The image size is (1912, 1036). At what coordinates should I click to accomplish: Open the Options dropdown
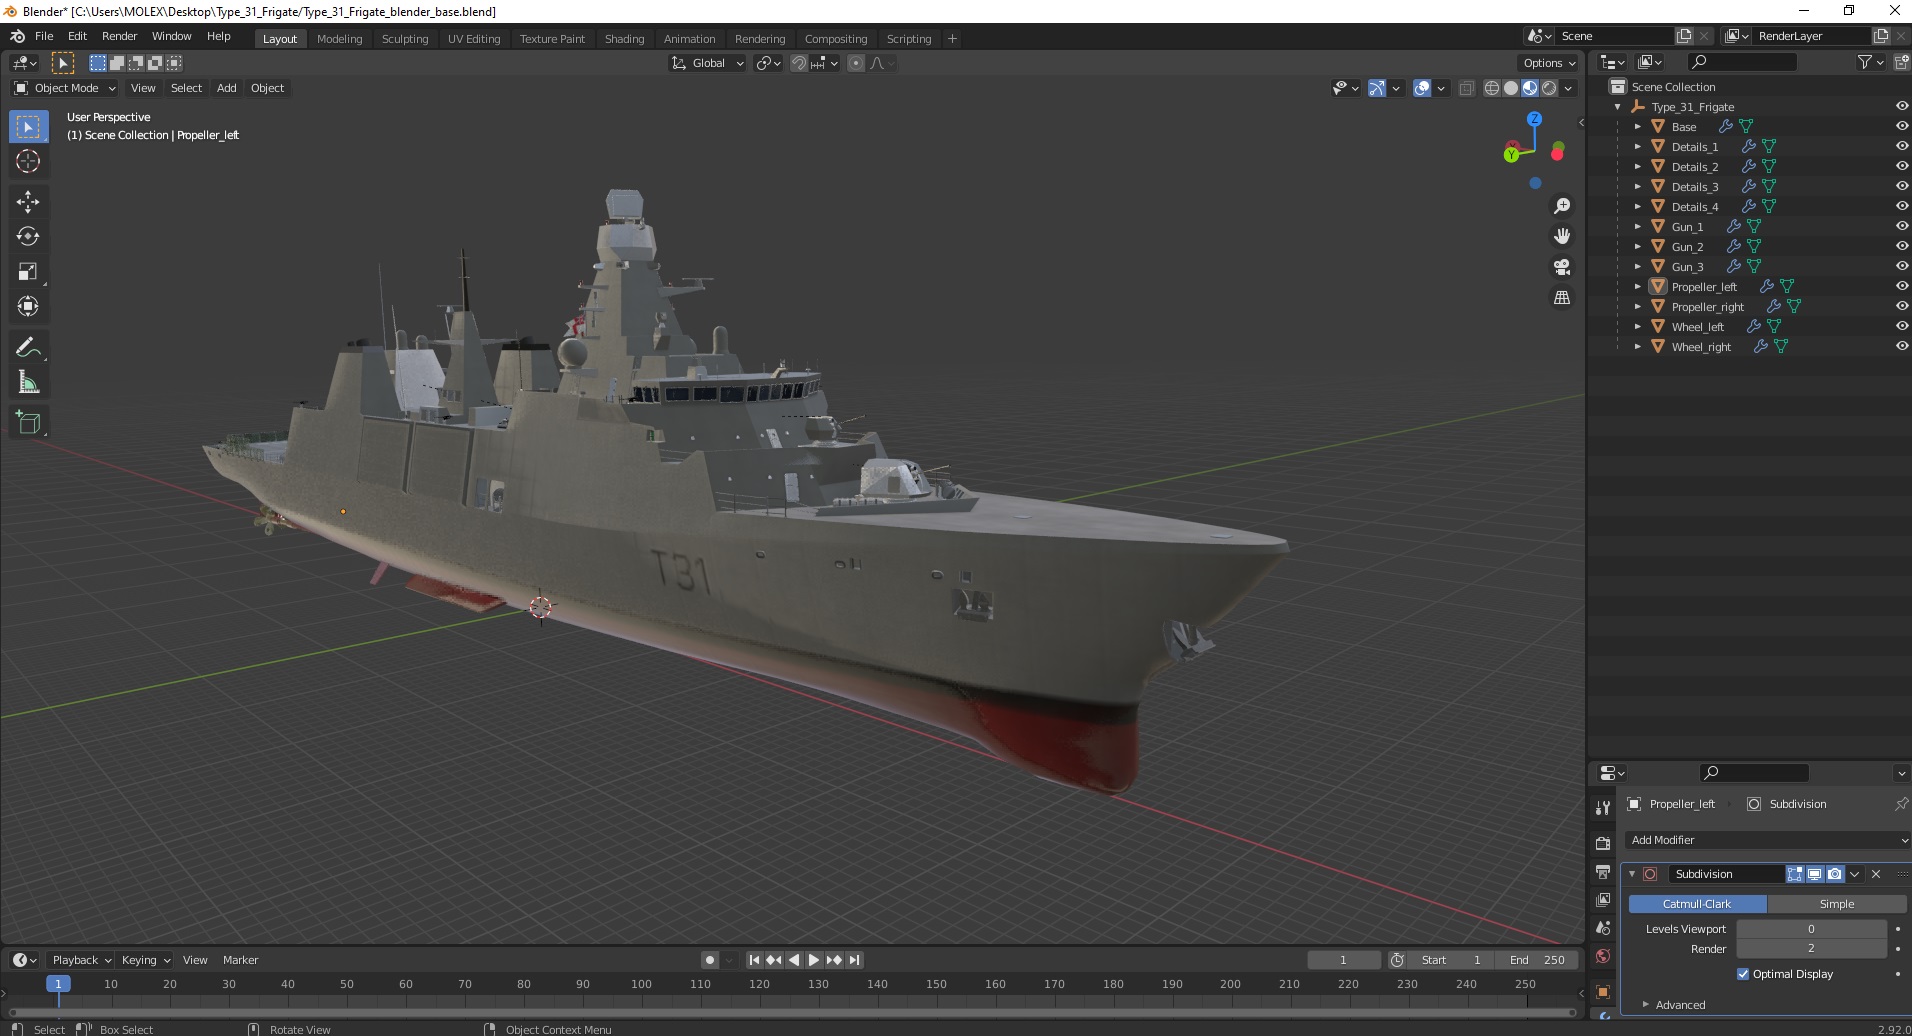pyautogui.click(x=1549, y=63)
